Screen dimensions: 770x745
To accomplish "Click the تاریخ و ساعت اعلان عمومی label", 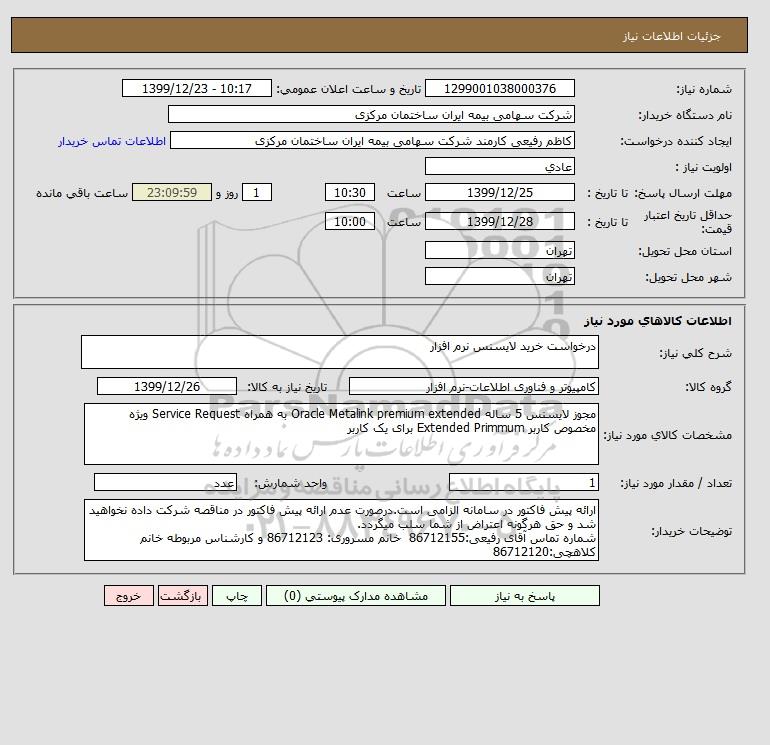I will [349, 89].
